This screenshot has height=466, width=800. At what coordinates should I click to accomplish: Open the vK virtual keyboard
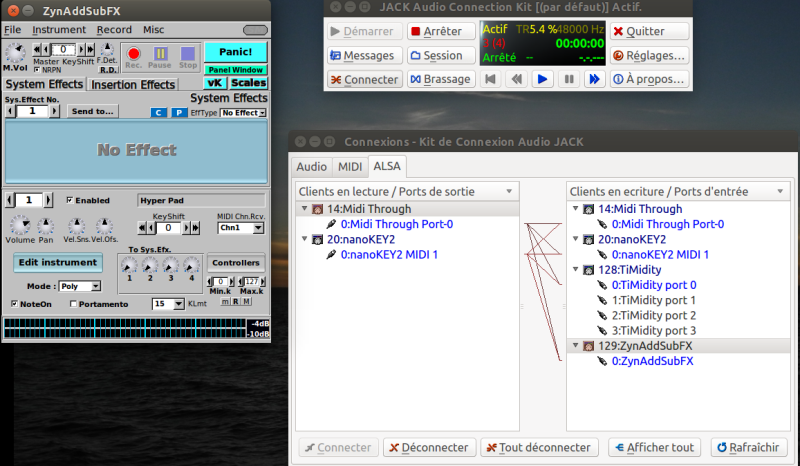point(215,83)
